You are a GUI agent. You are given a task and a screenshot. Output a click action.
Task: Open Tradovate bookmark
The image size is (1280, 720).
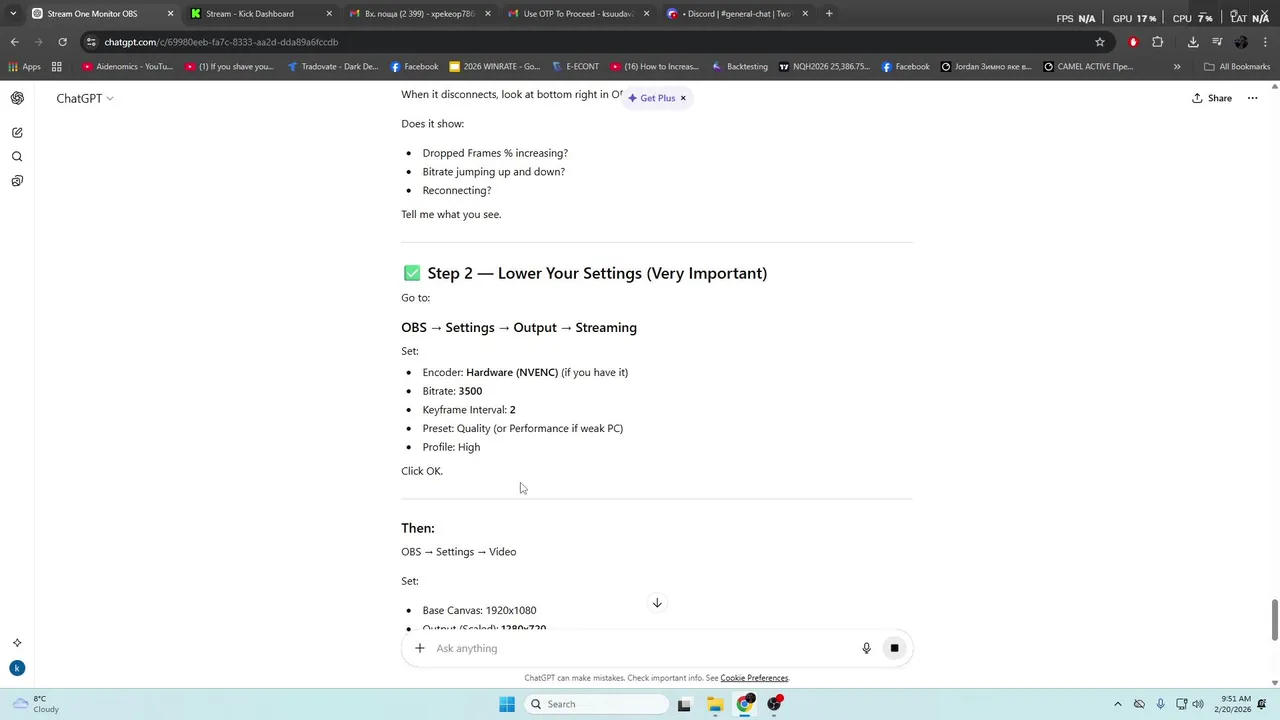332,67
